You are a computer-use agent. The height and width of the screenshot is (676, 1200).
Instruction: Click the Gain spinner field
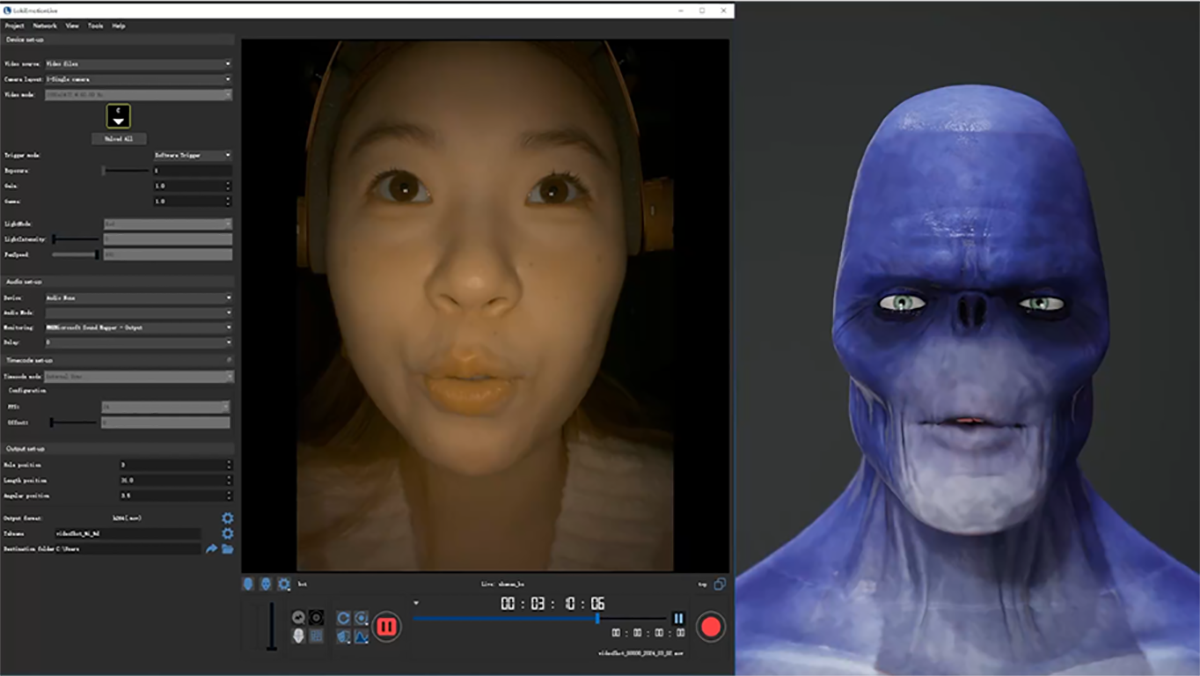pos(191,186)
